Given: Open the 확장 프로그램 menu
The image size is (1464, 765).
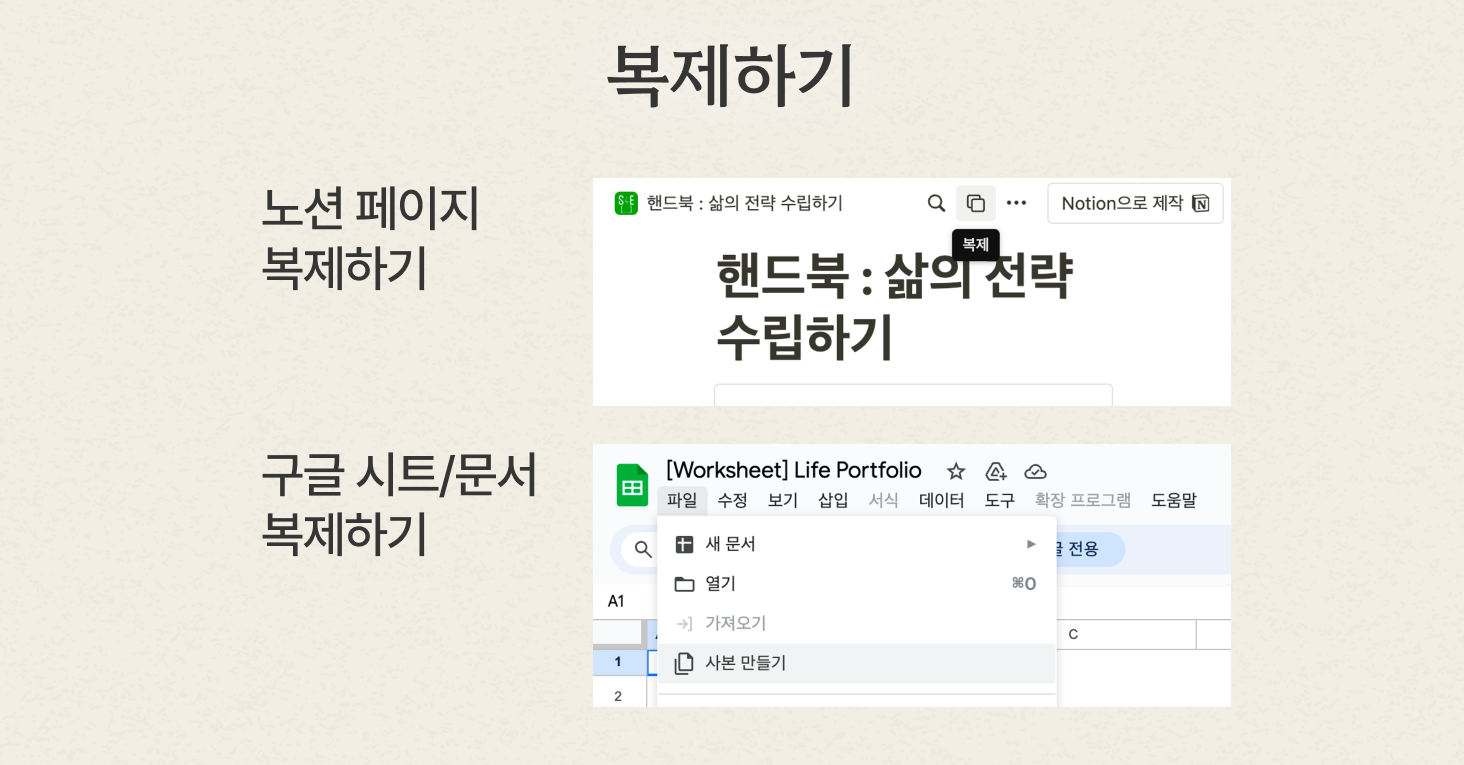Looking at the screenshot, I should click(1082, 500).
